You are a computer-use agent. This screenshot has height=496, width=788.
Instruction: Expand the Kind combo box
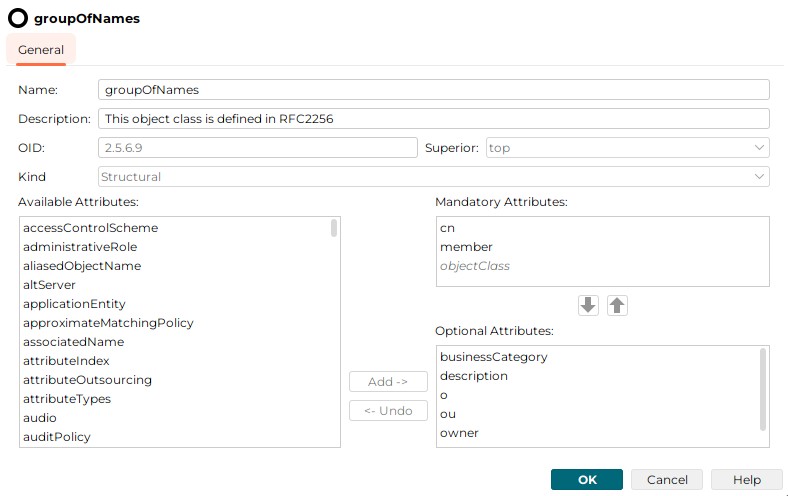[x=433, y=177]
